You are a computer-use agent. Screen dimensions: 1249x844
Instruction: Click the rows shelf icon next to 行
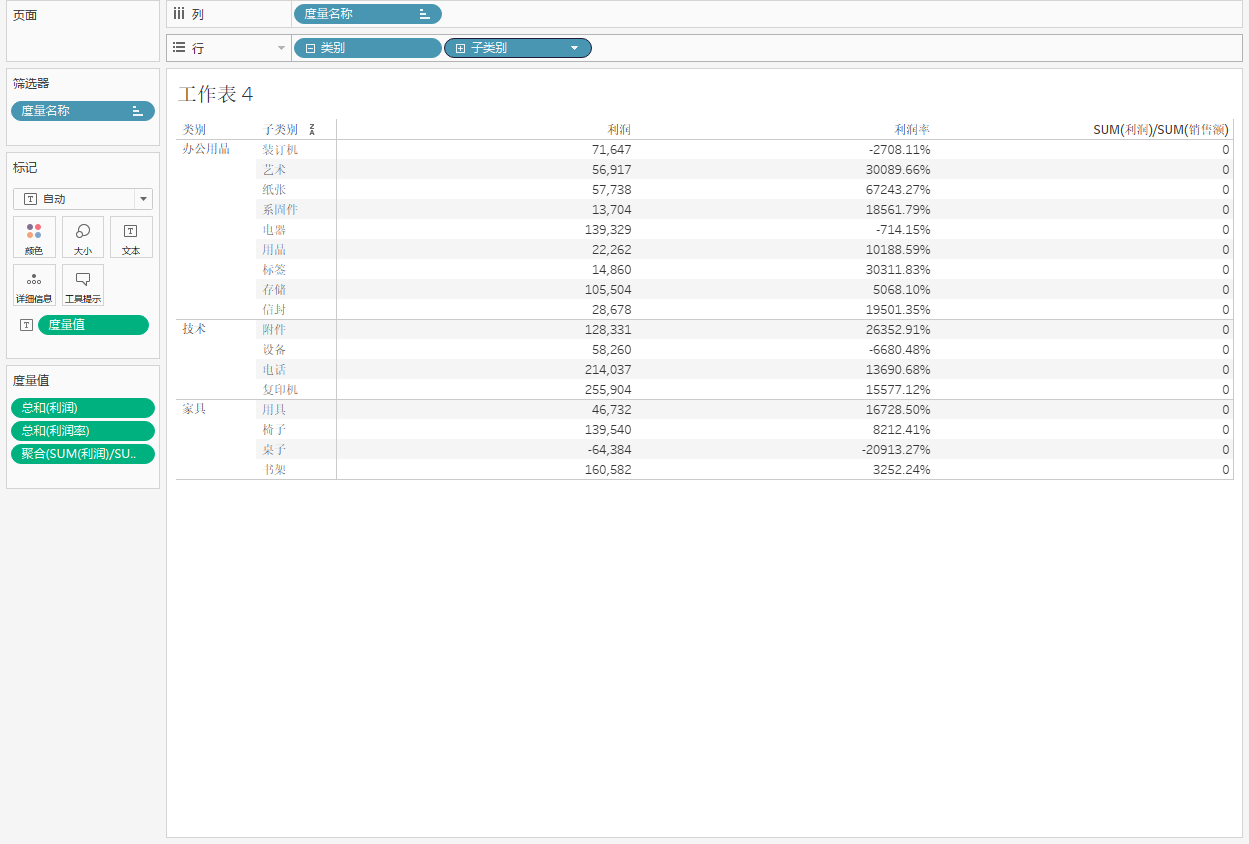(x=179, y=47)
